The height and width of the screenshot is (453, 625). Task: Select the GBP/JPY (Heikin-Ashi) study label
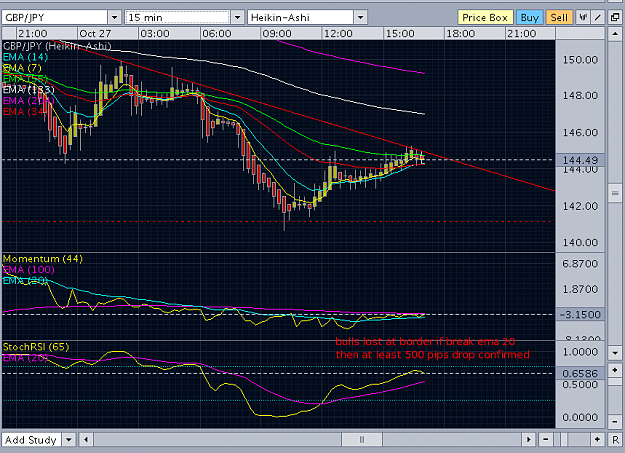57,46
